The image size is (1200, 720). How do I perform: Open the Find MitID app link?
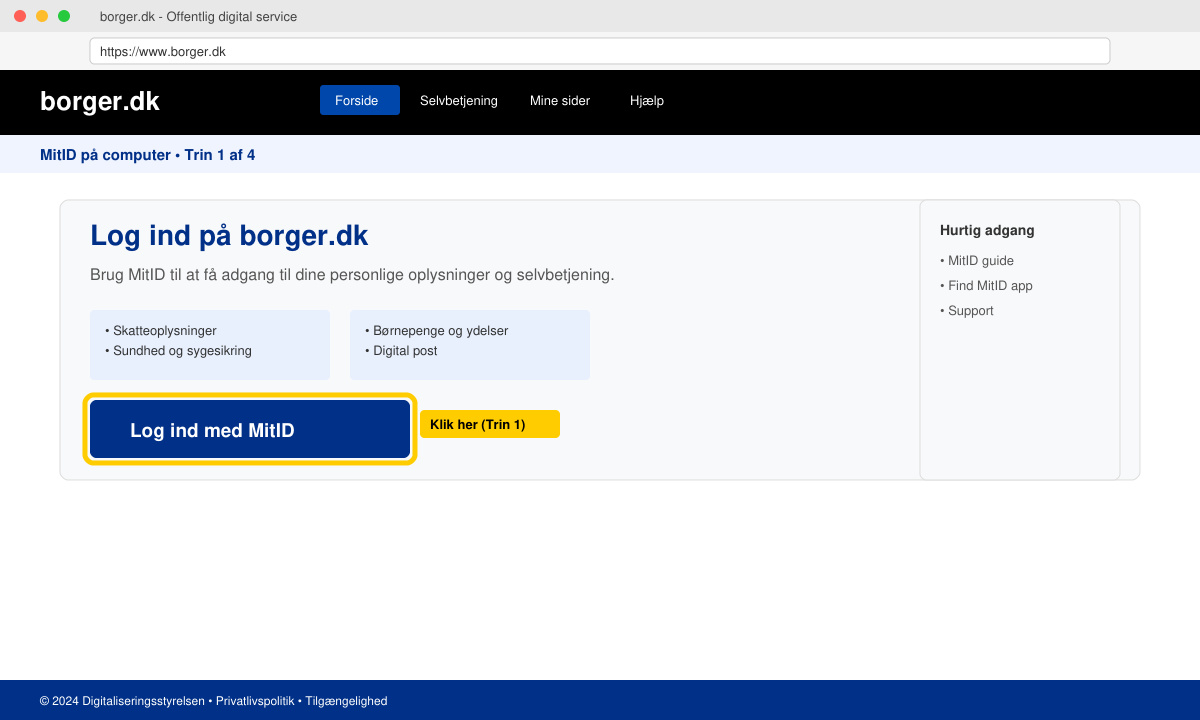(x=986, y=286)
